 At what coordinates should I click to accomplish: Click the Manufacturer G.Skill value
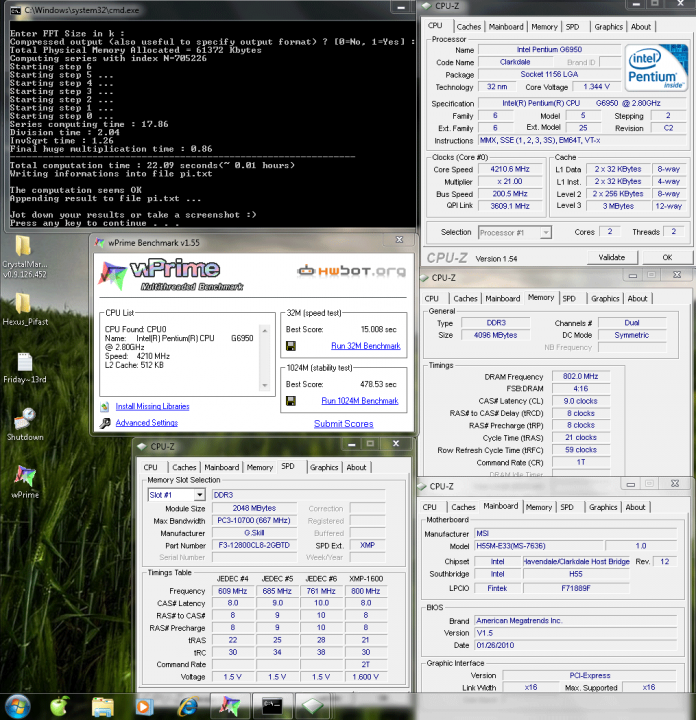(x=254, y=533)
